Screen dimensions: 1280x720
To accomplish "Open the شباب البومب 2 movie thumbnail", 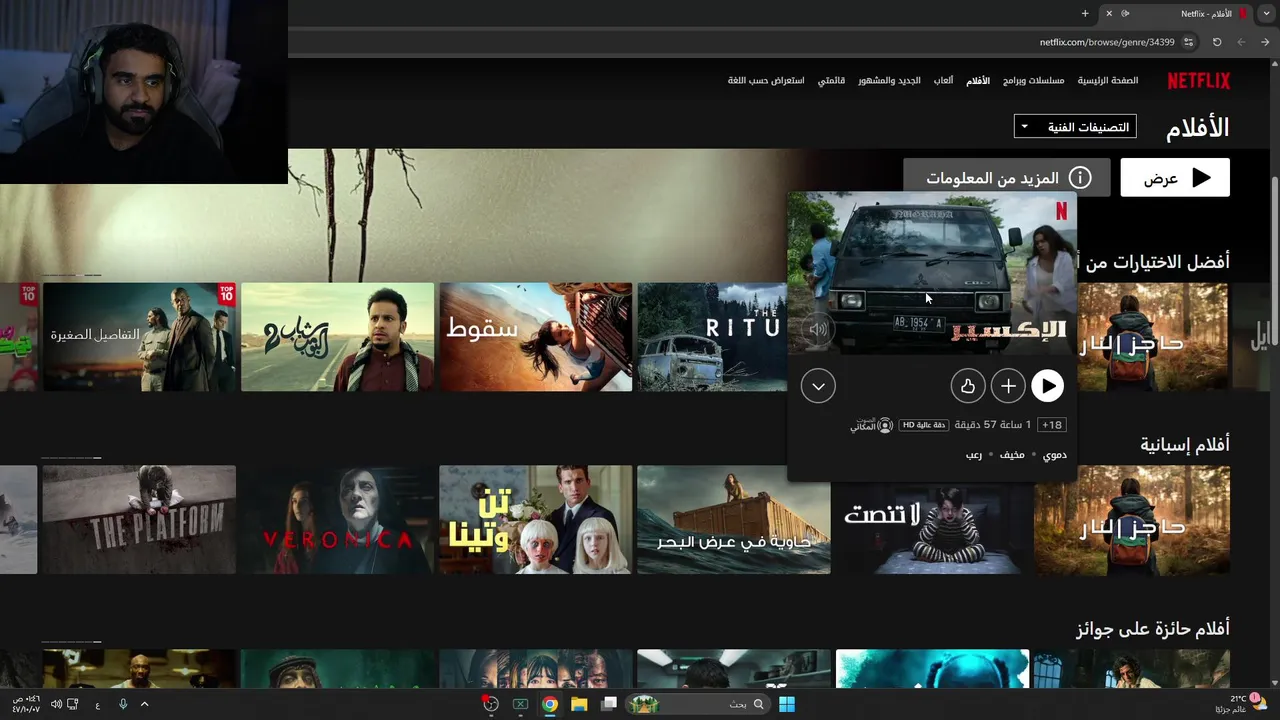I will [337, 337].
